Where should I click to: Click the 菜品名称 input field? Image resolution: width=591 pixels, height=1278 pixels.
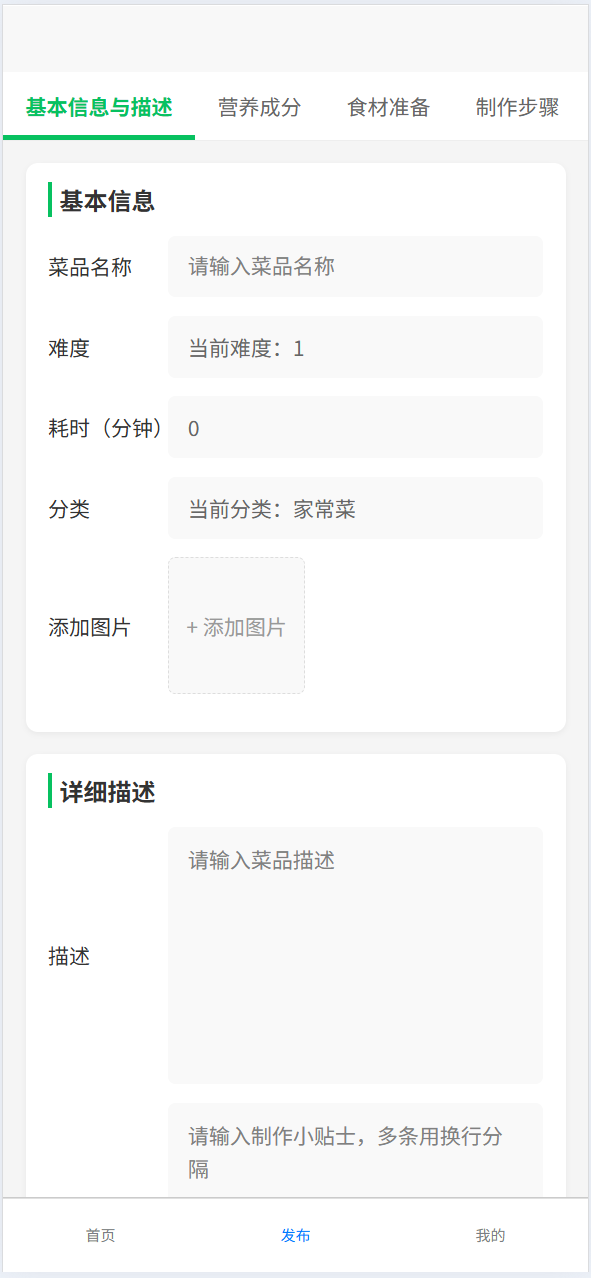(x=355, y=266)
